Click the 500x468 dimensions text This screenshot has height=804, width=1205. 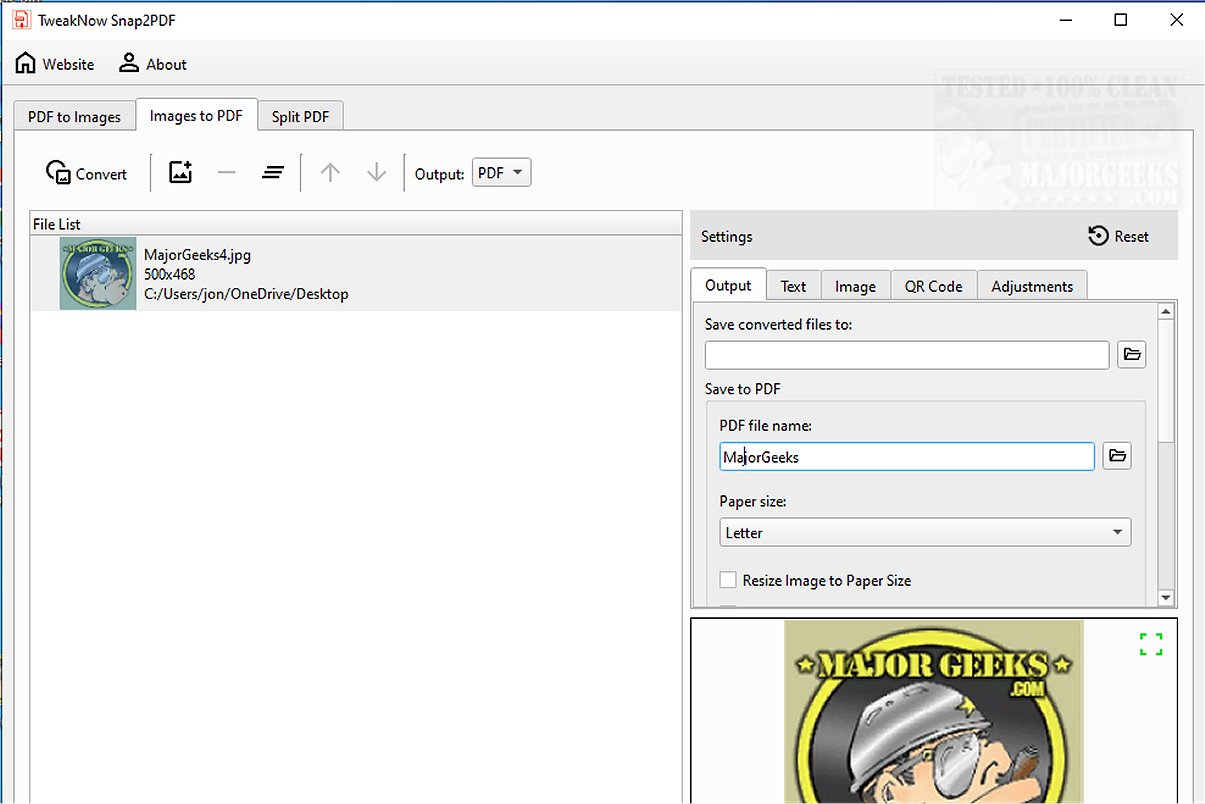coord(169,274)
